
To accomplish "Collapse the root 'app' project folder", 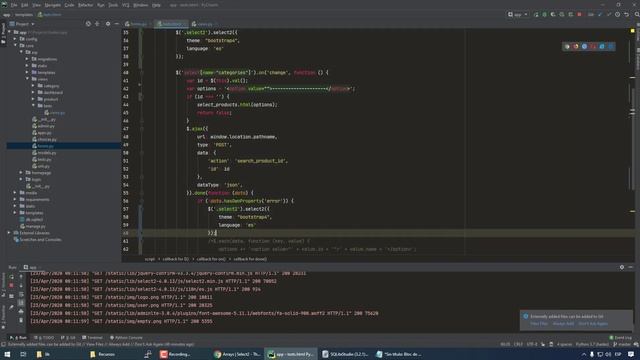I will pyautogui.click(x=10, y=32).
